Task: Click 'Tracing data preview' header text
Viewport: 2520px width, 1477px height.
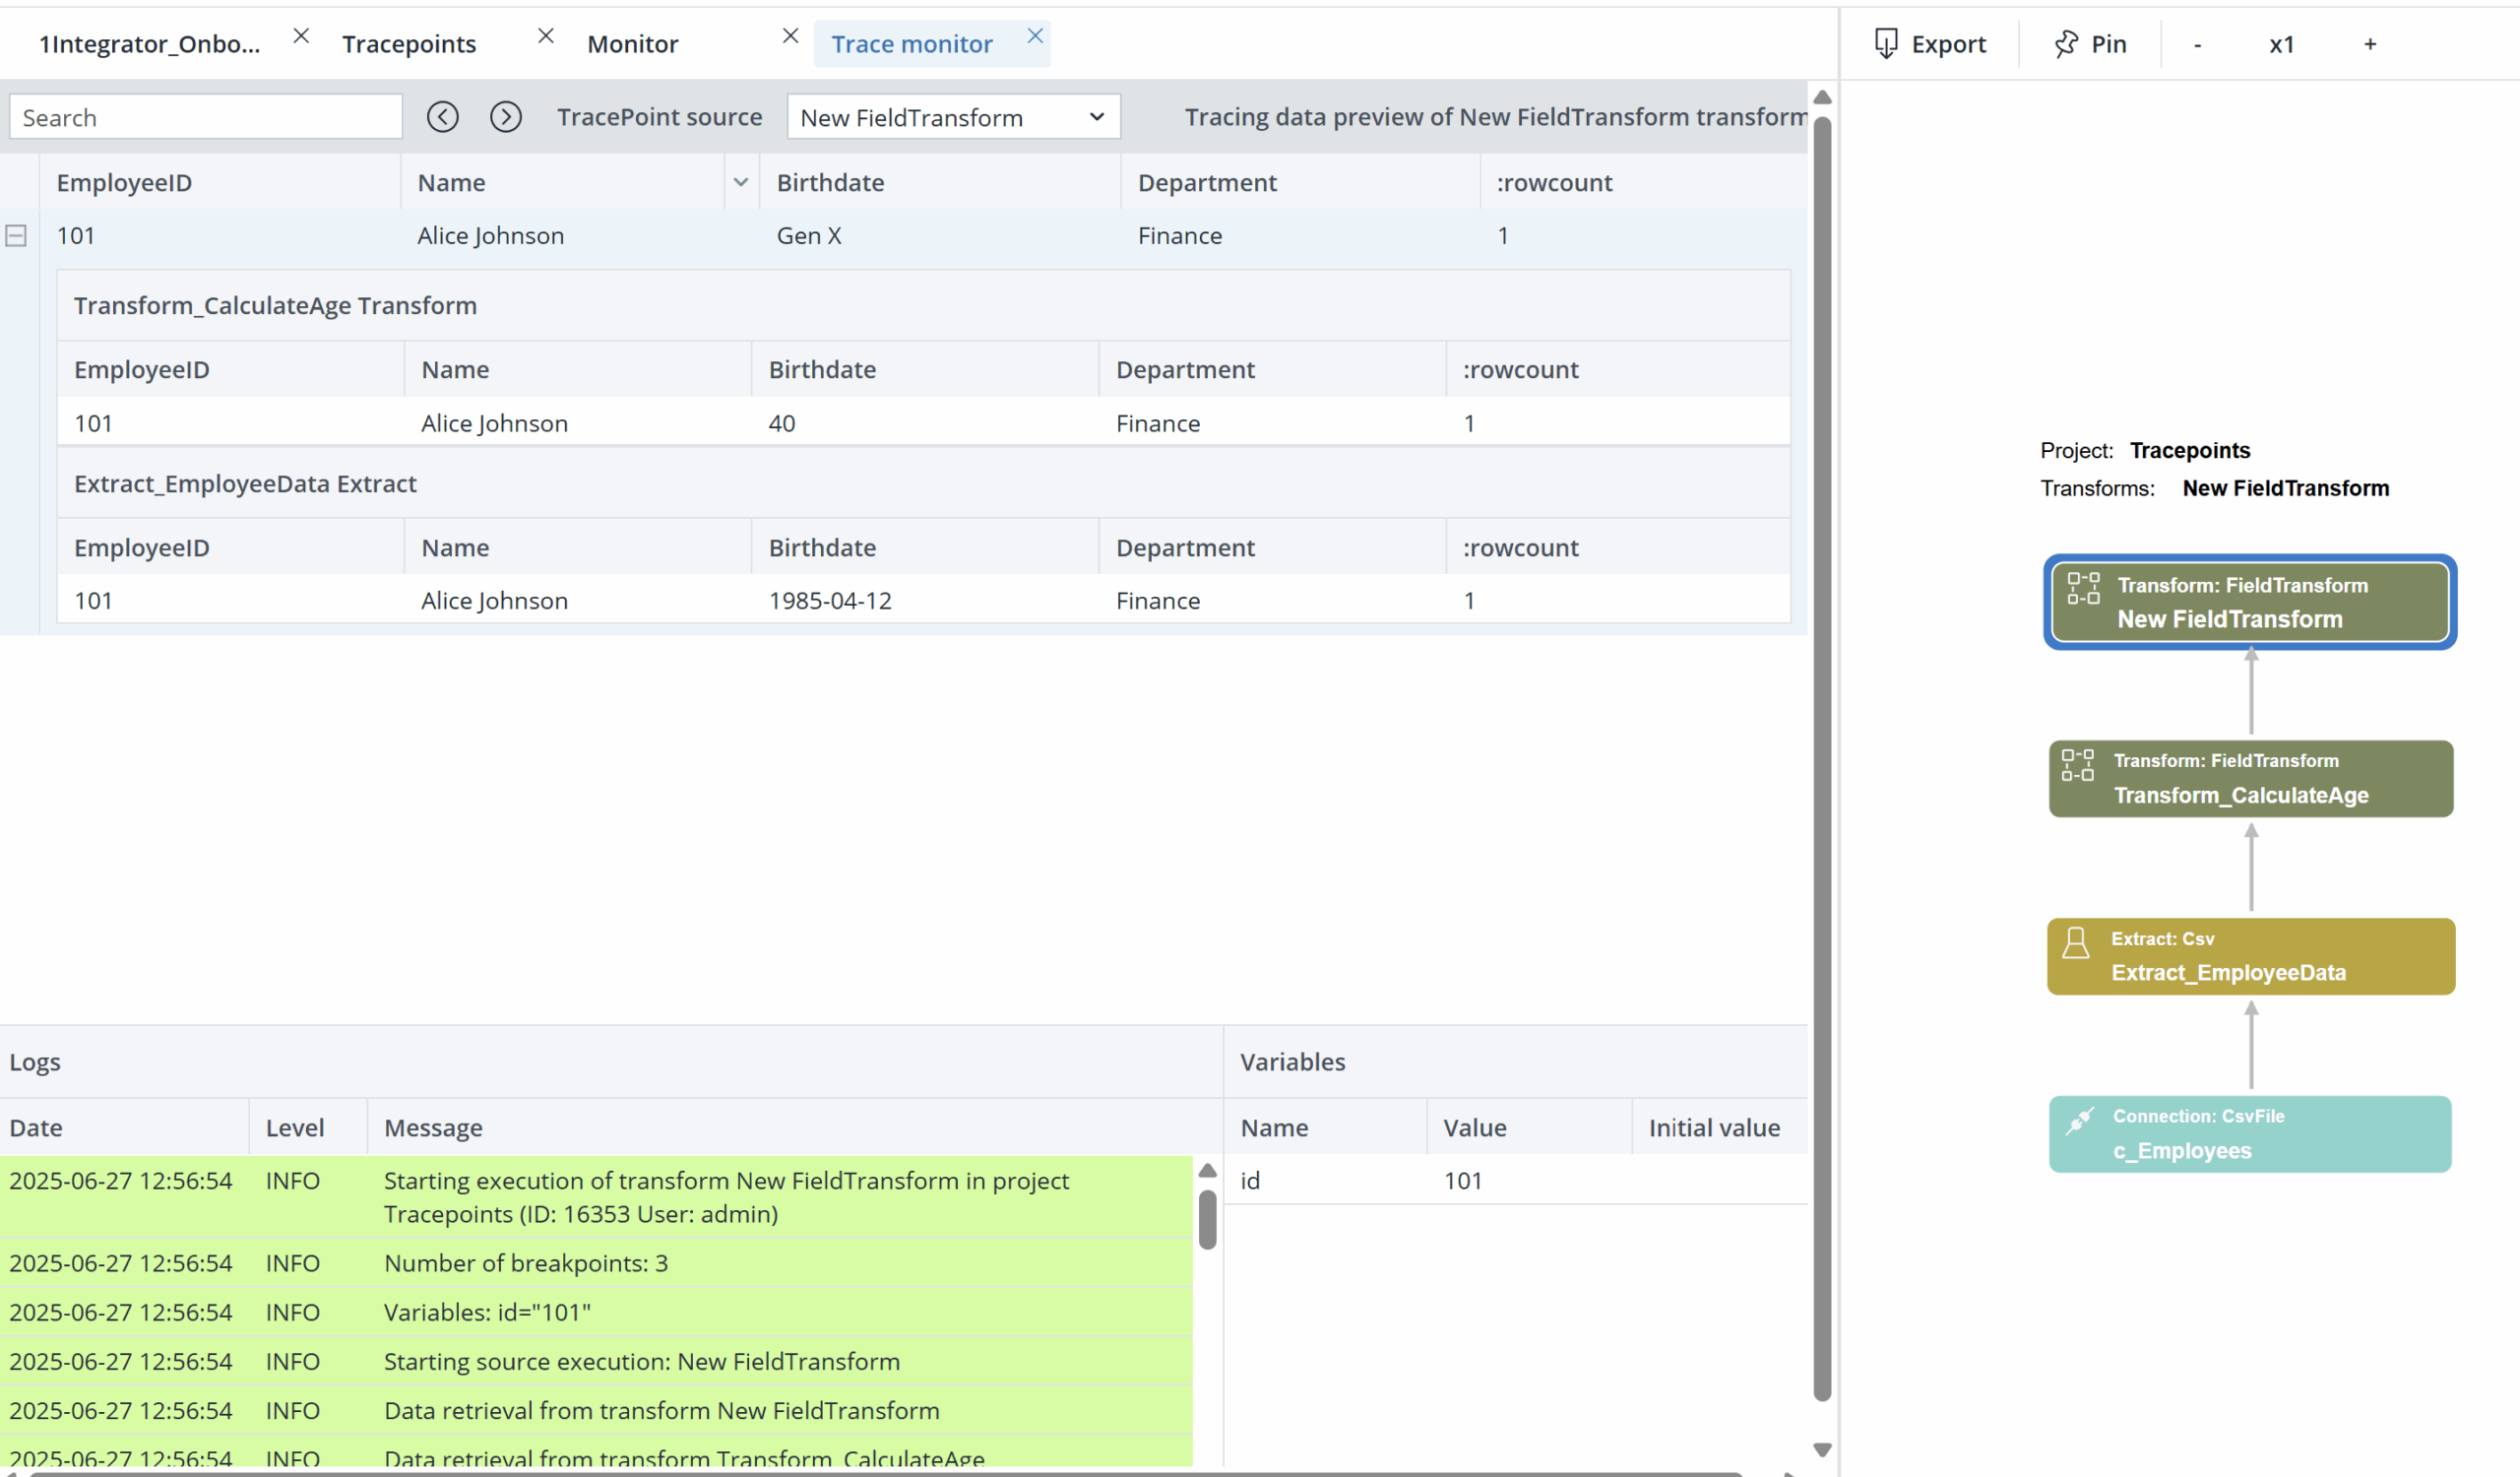Action: click(1496, 117)
